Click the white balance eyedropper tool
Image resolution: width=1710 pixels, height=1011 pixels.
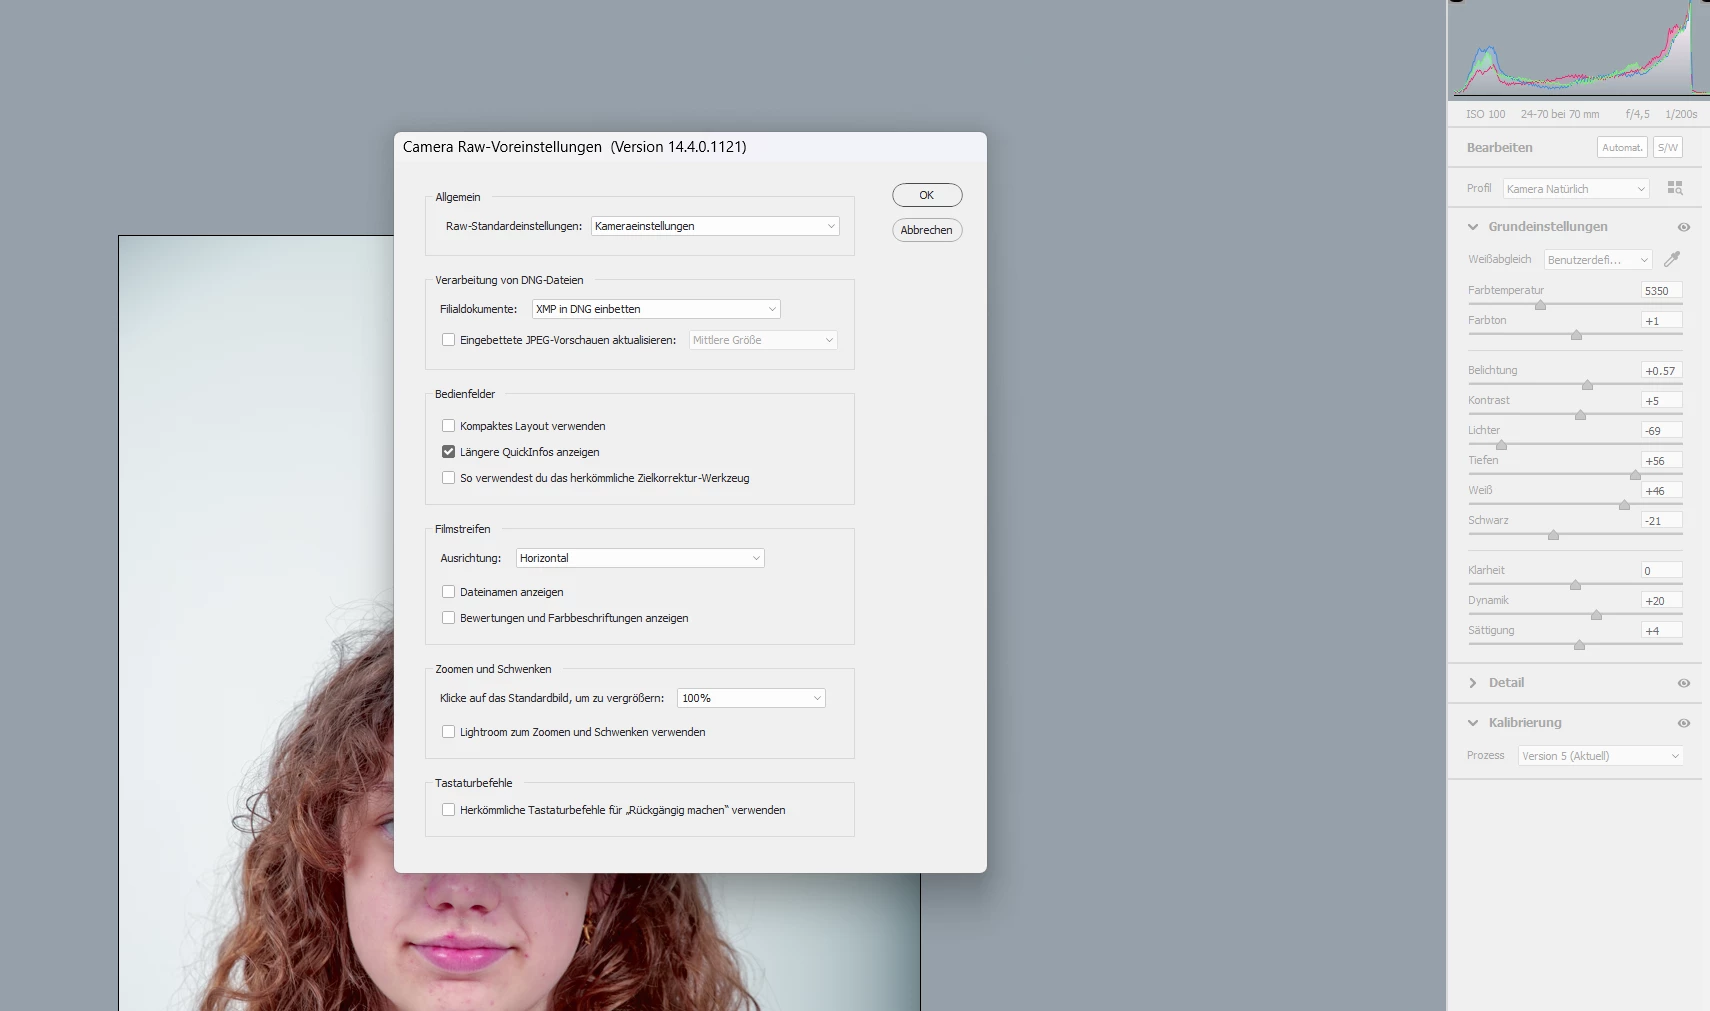point(1671,259)
